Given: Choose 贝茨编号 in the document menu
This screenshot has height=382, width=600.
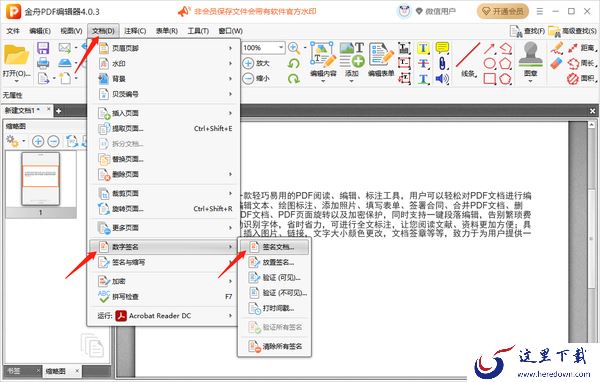Looking at the screenshot, I should (x=164, y=94).
